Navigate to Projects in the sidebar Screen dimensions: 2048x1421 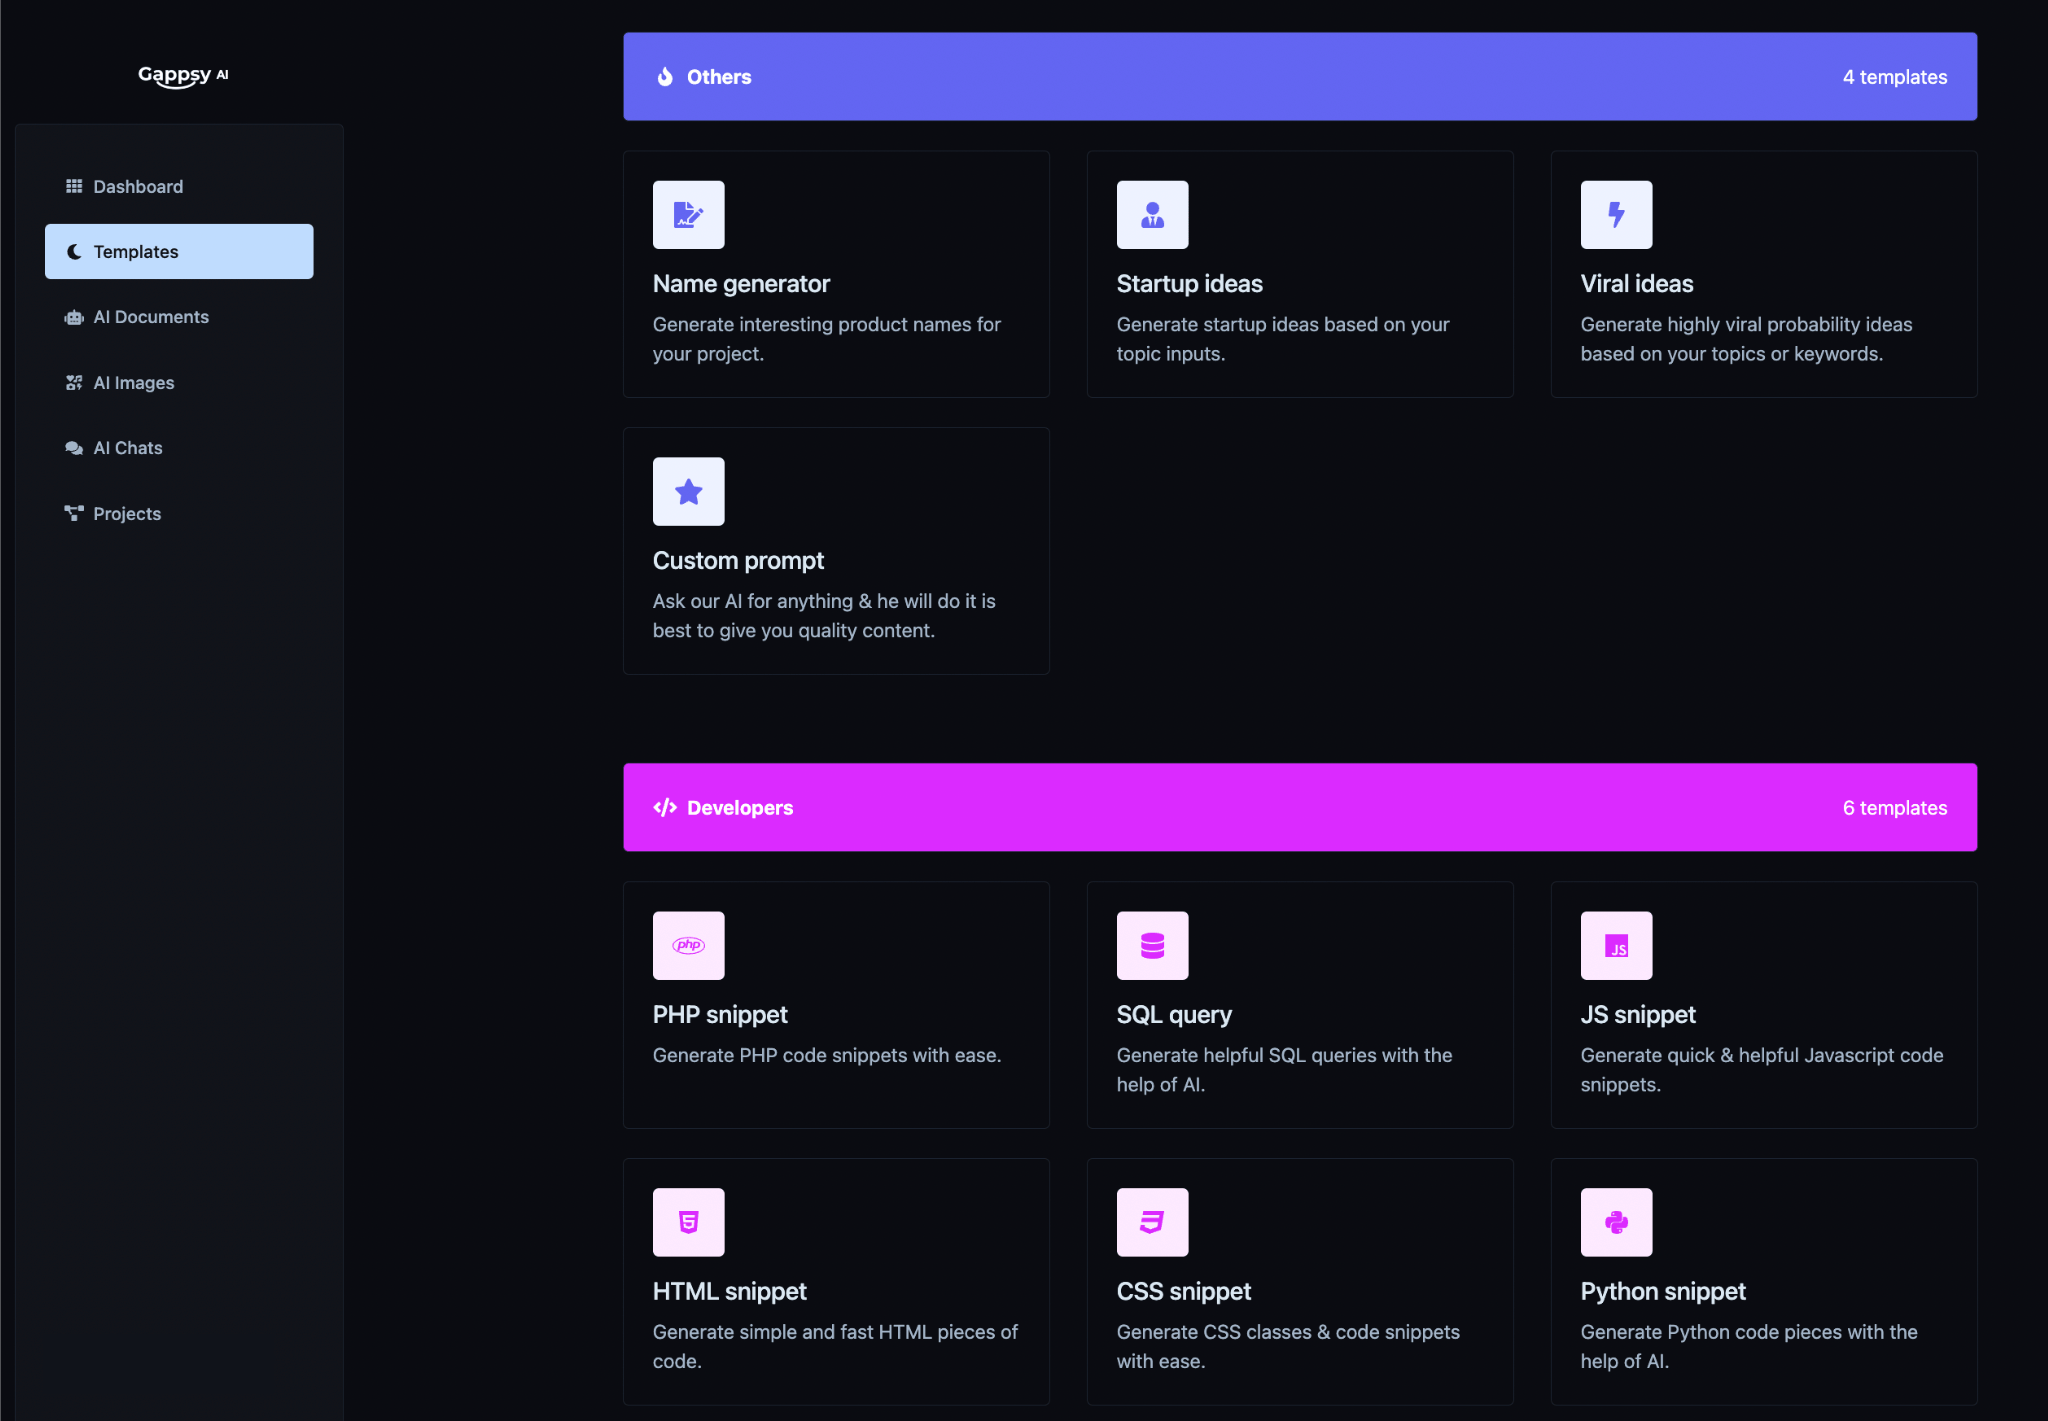[x=126, y=514]
